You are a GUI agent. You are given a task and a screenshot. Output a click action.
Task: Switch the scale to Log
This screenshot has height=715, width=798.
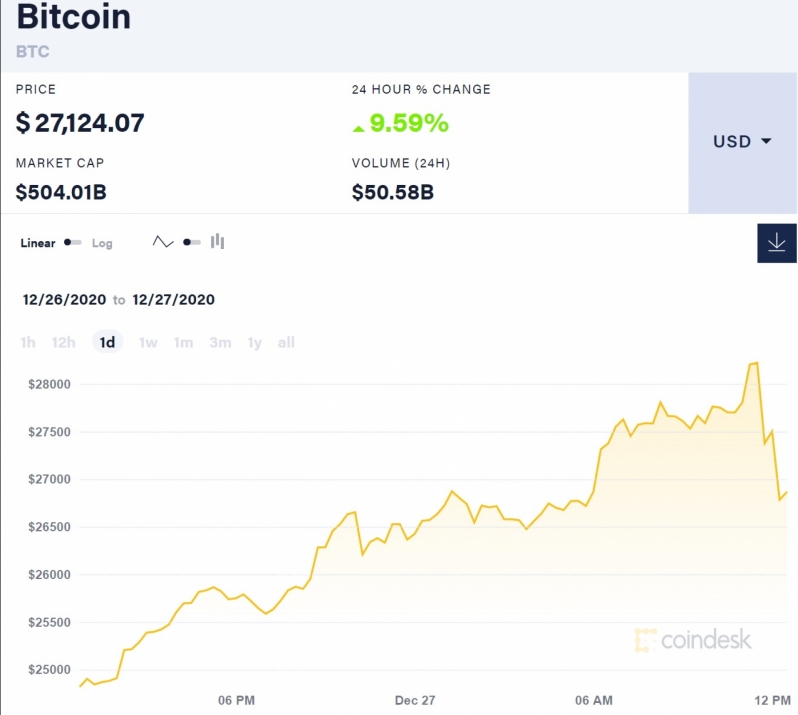pos(102,243)
